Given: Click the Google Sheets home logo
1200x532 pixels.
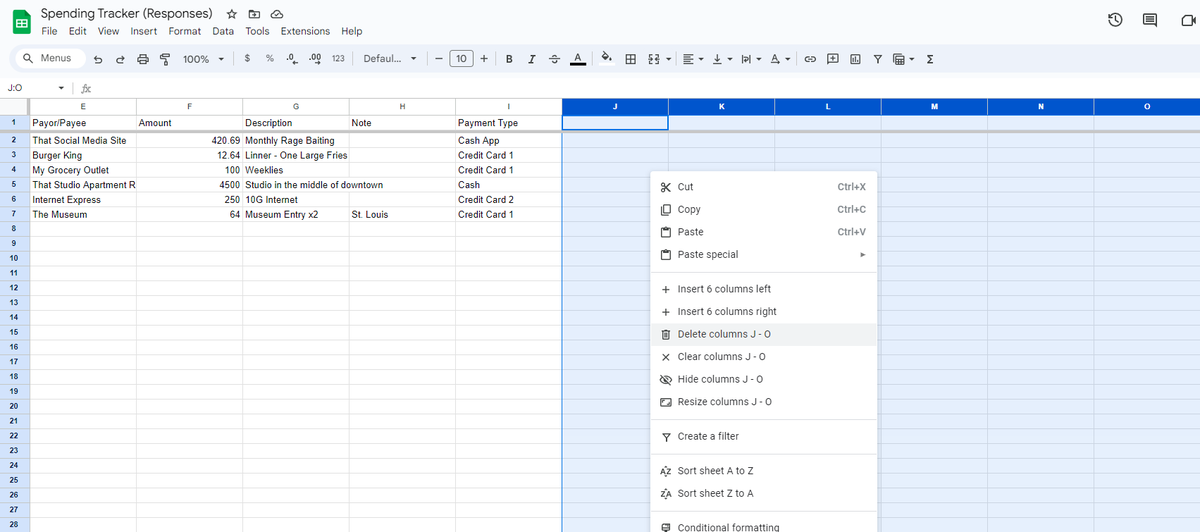Looking at the screenshot, I should click(x=20, y=21).
